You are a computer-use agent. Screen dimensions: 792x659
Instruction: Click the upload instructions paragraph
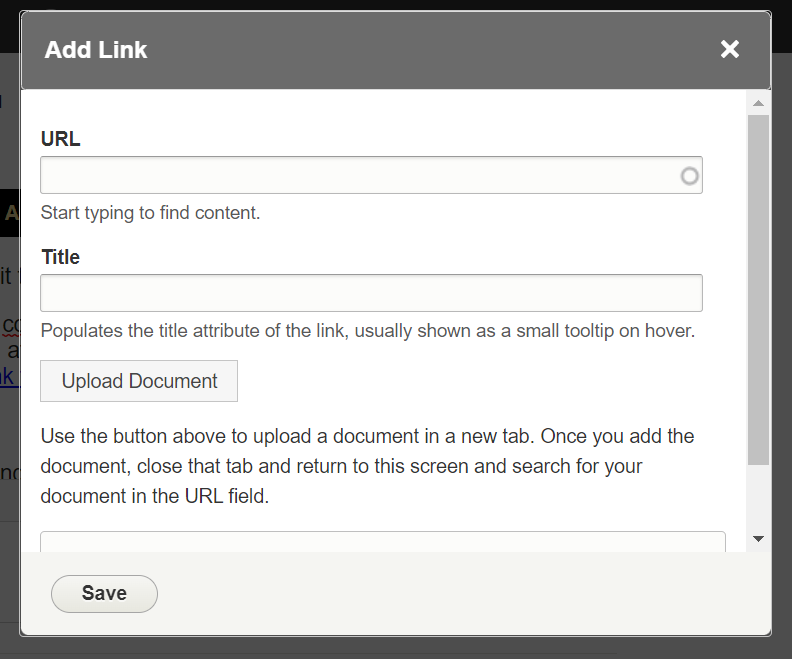click(367, 466)
